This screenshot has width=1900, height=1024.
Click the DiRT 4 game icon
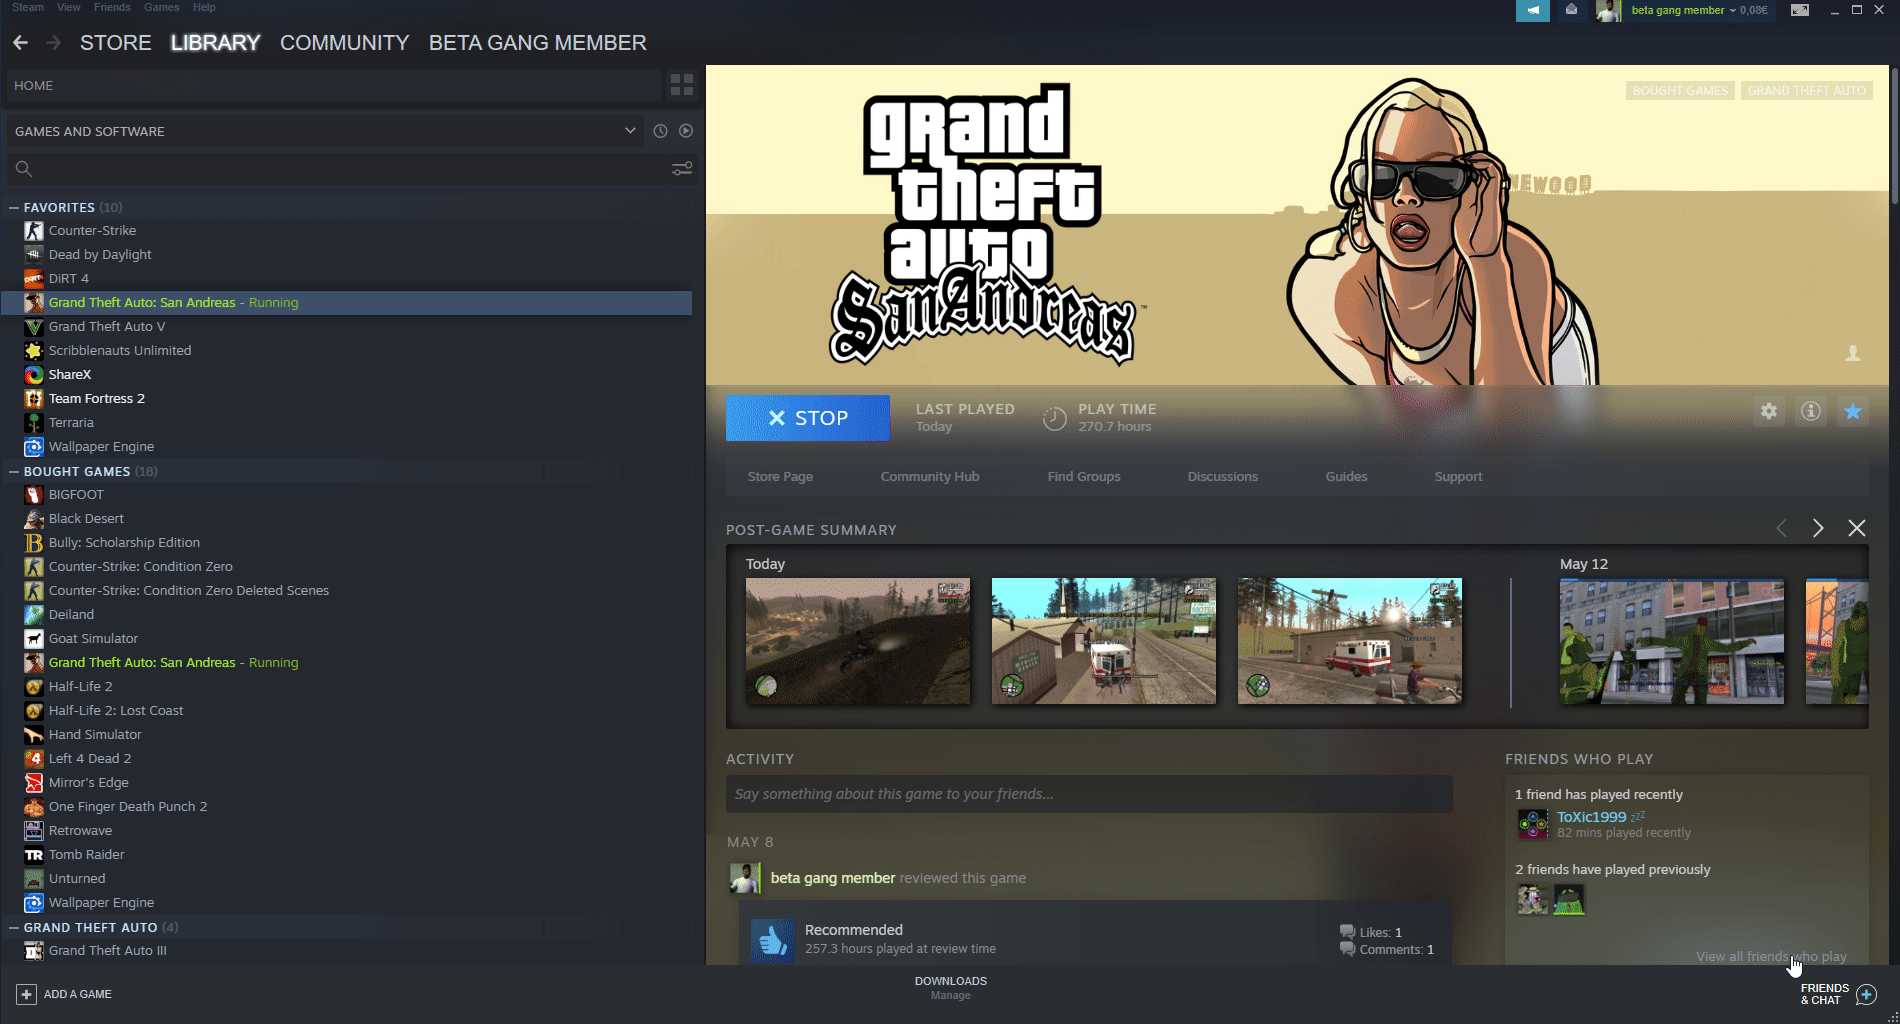(34, 279)
